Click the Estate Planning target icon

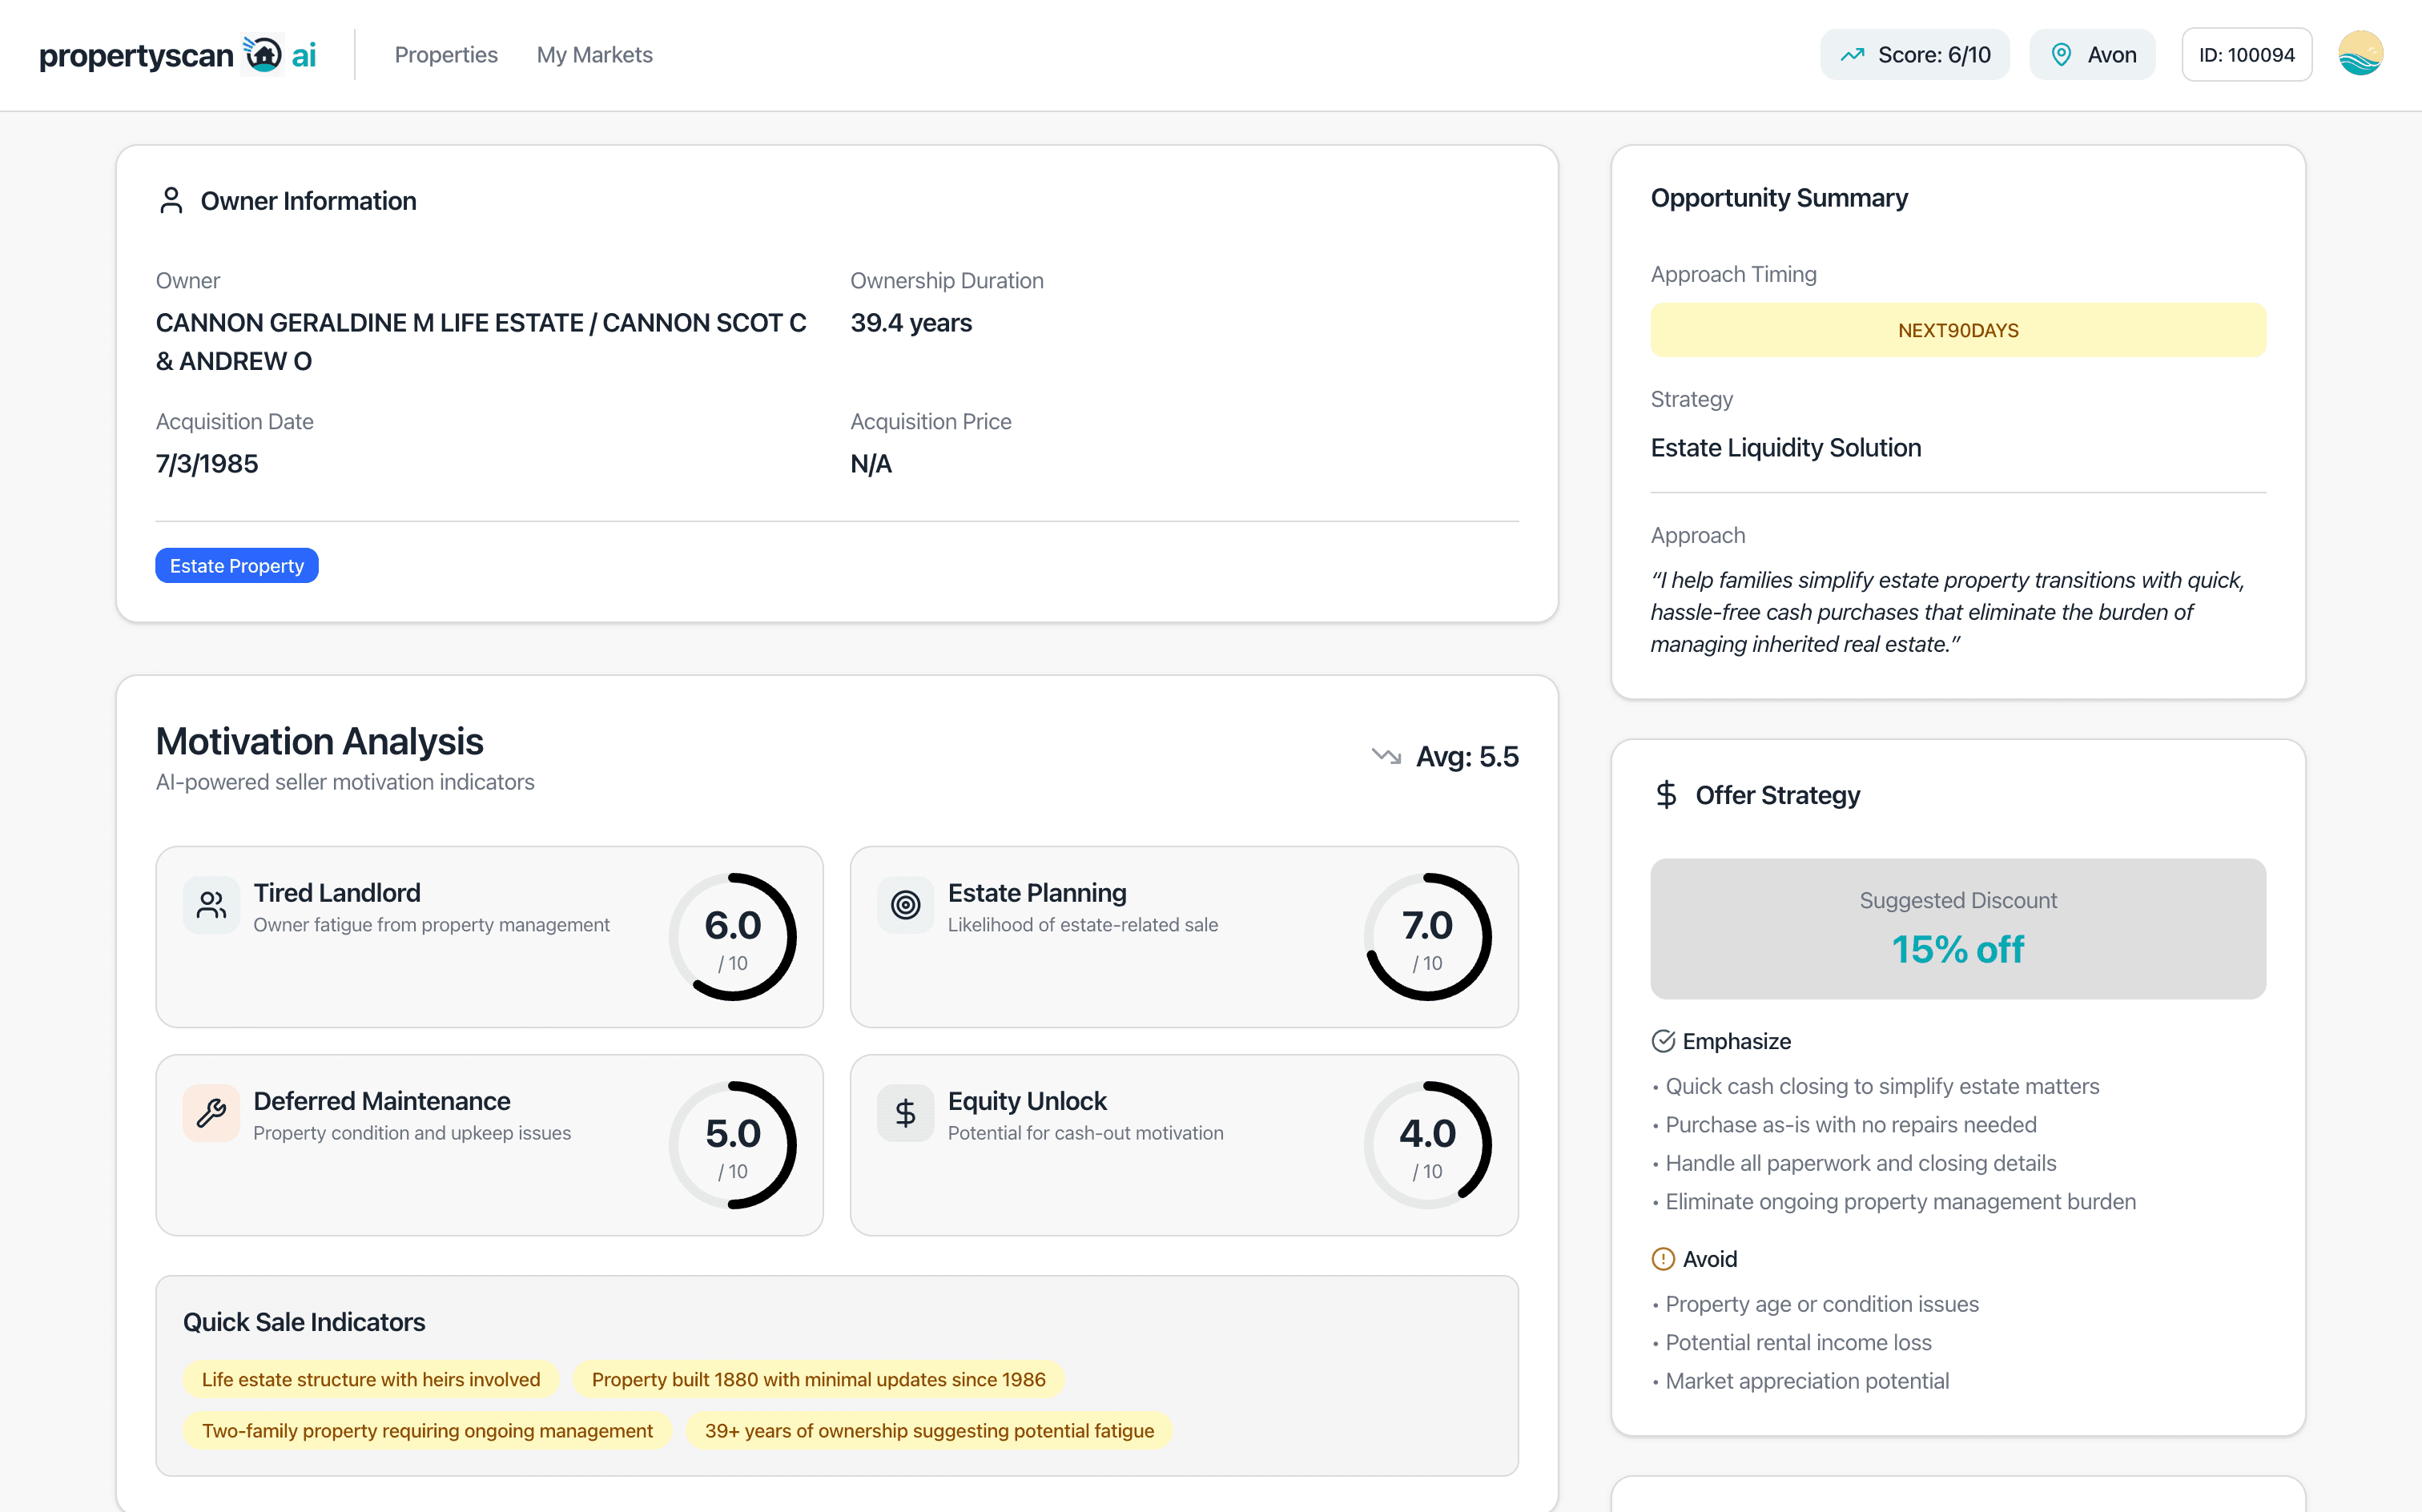click(905, 905)
